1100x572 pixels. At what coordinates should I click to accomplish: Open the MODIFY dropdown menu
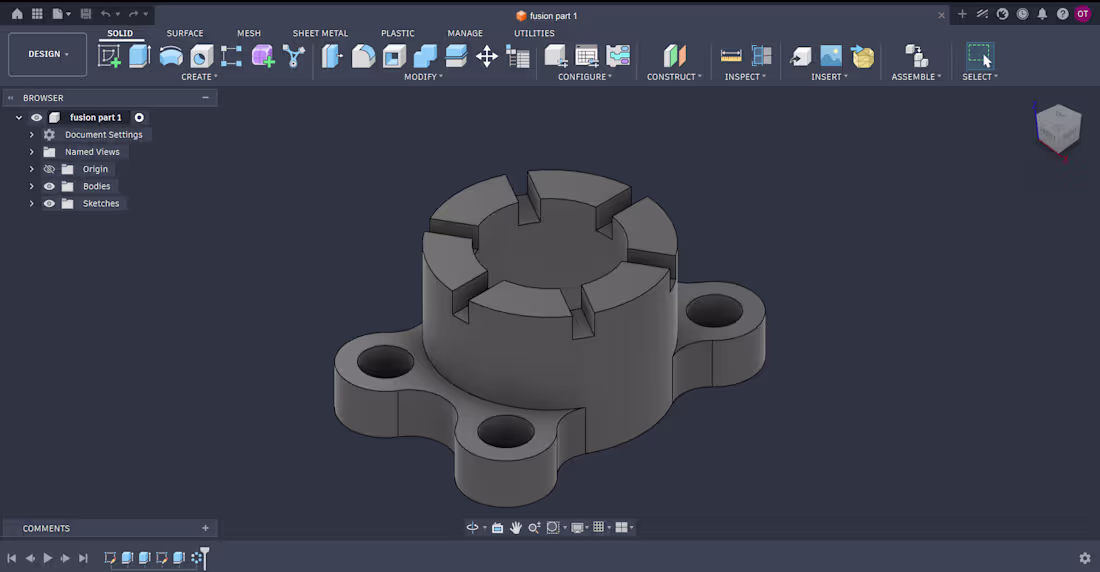point(423,77)
